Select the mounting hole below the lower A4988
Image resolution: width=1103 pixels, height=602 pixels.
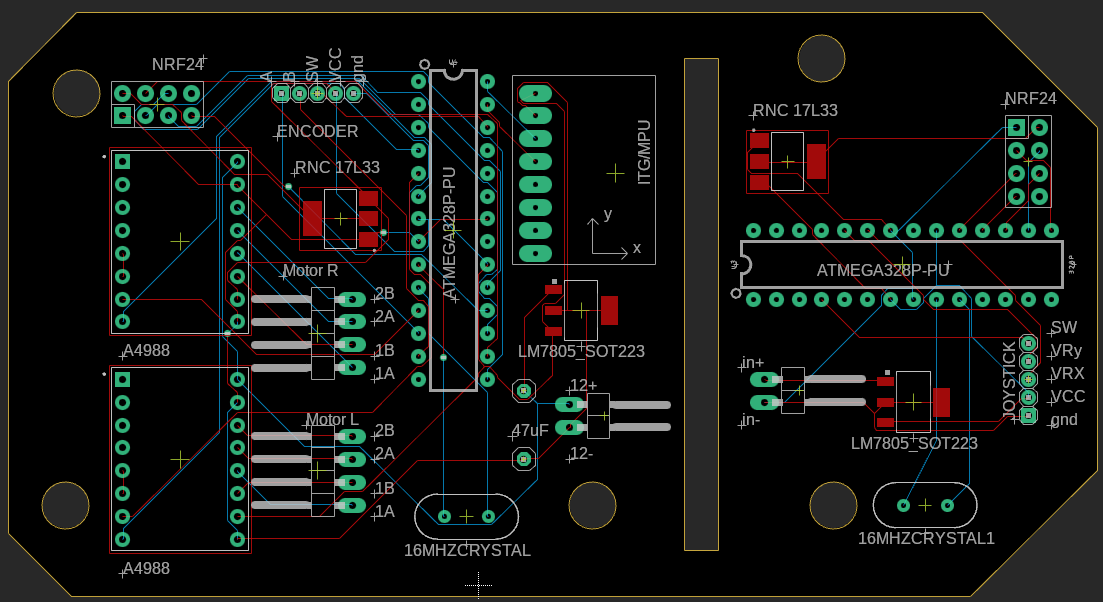click(x=65, y=506)
